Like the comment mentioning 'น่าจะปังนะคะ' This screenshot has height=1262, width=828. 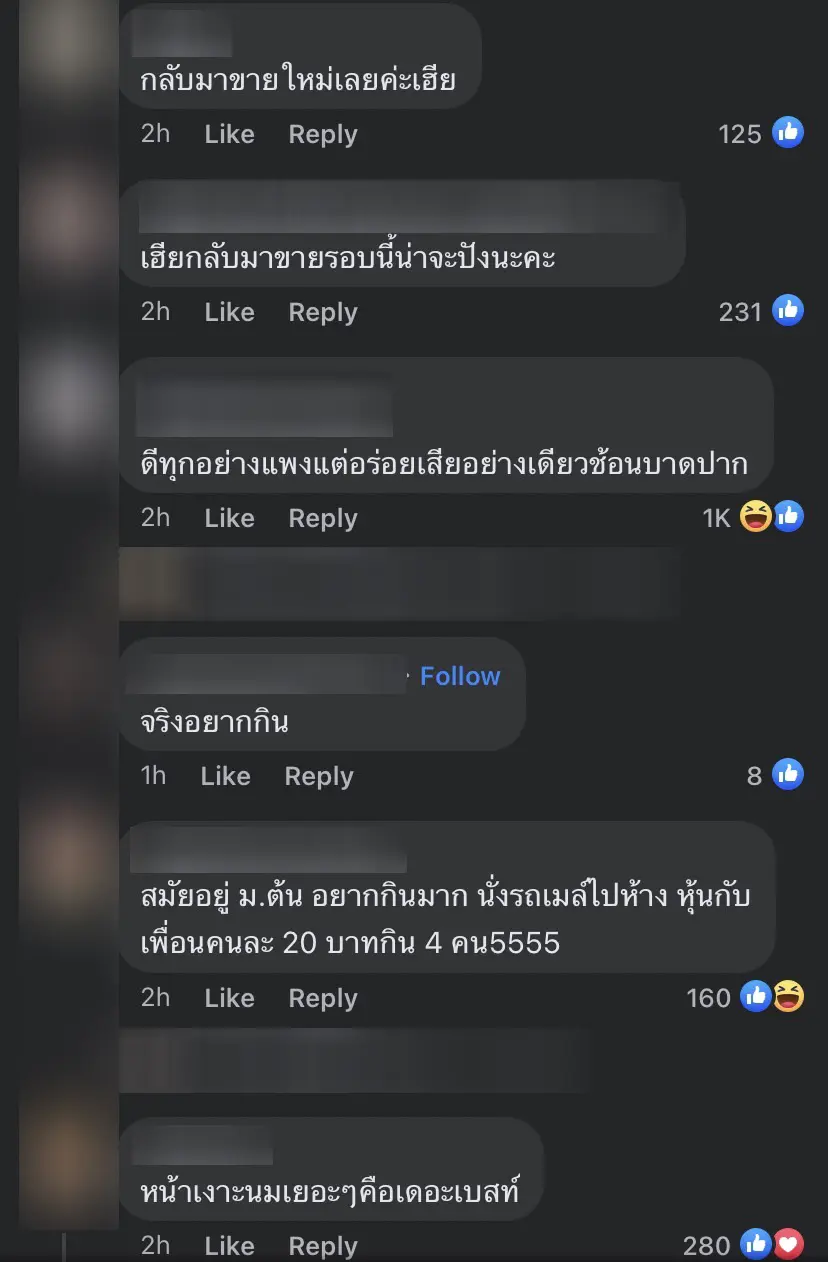point(229,312)
